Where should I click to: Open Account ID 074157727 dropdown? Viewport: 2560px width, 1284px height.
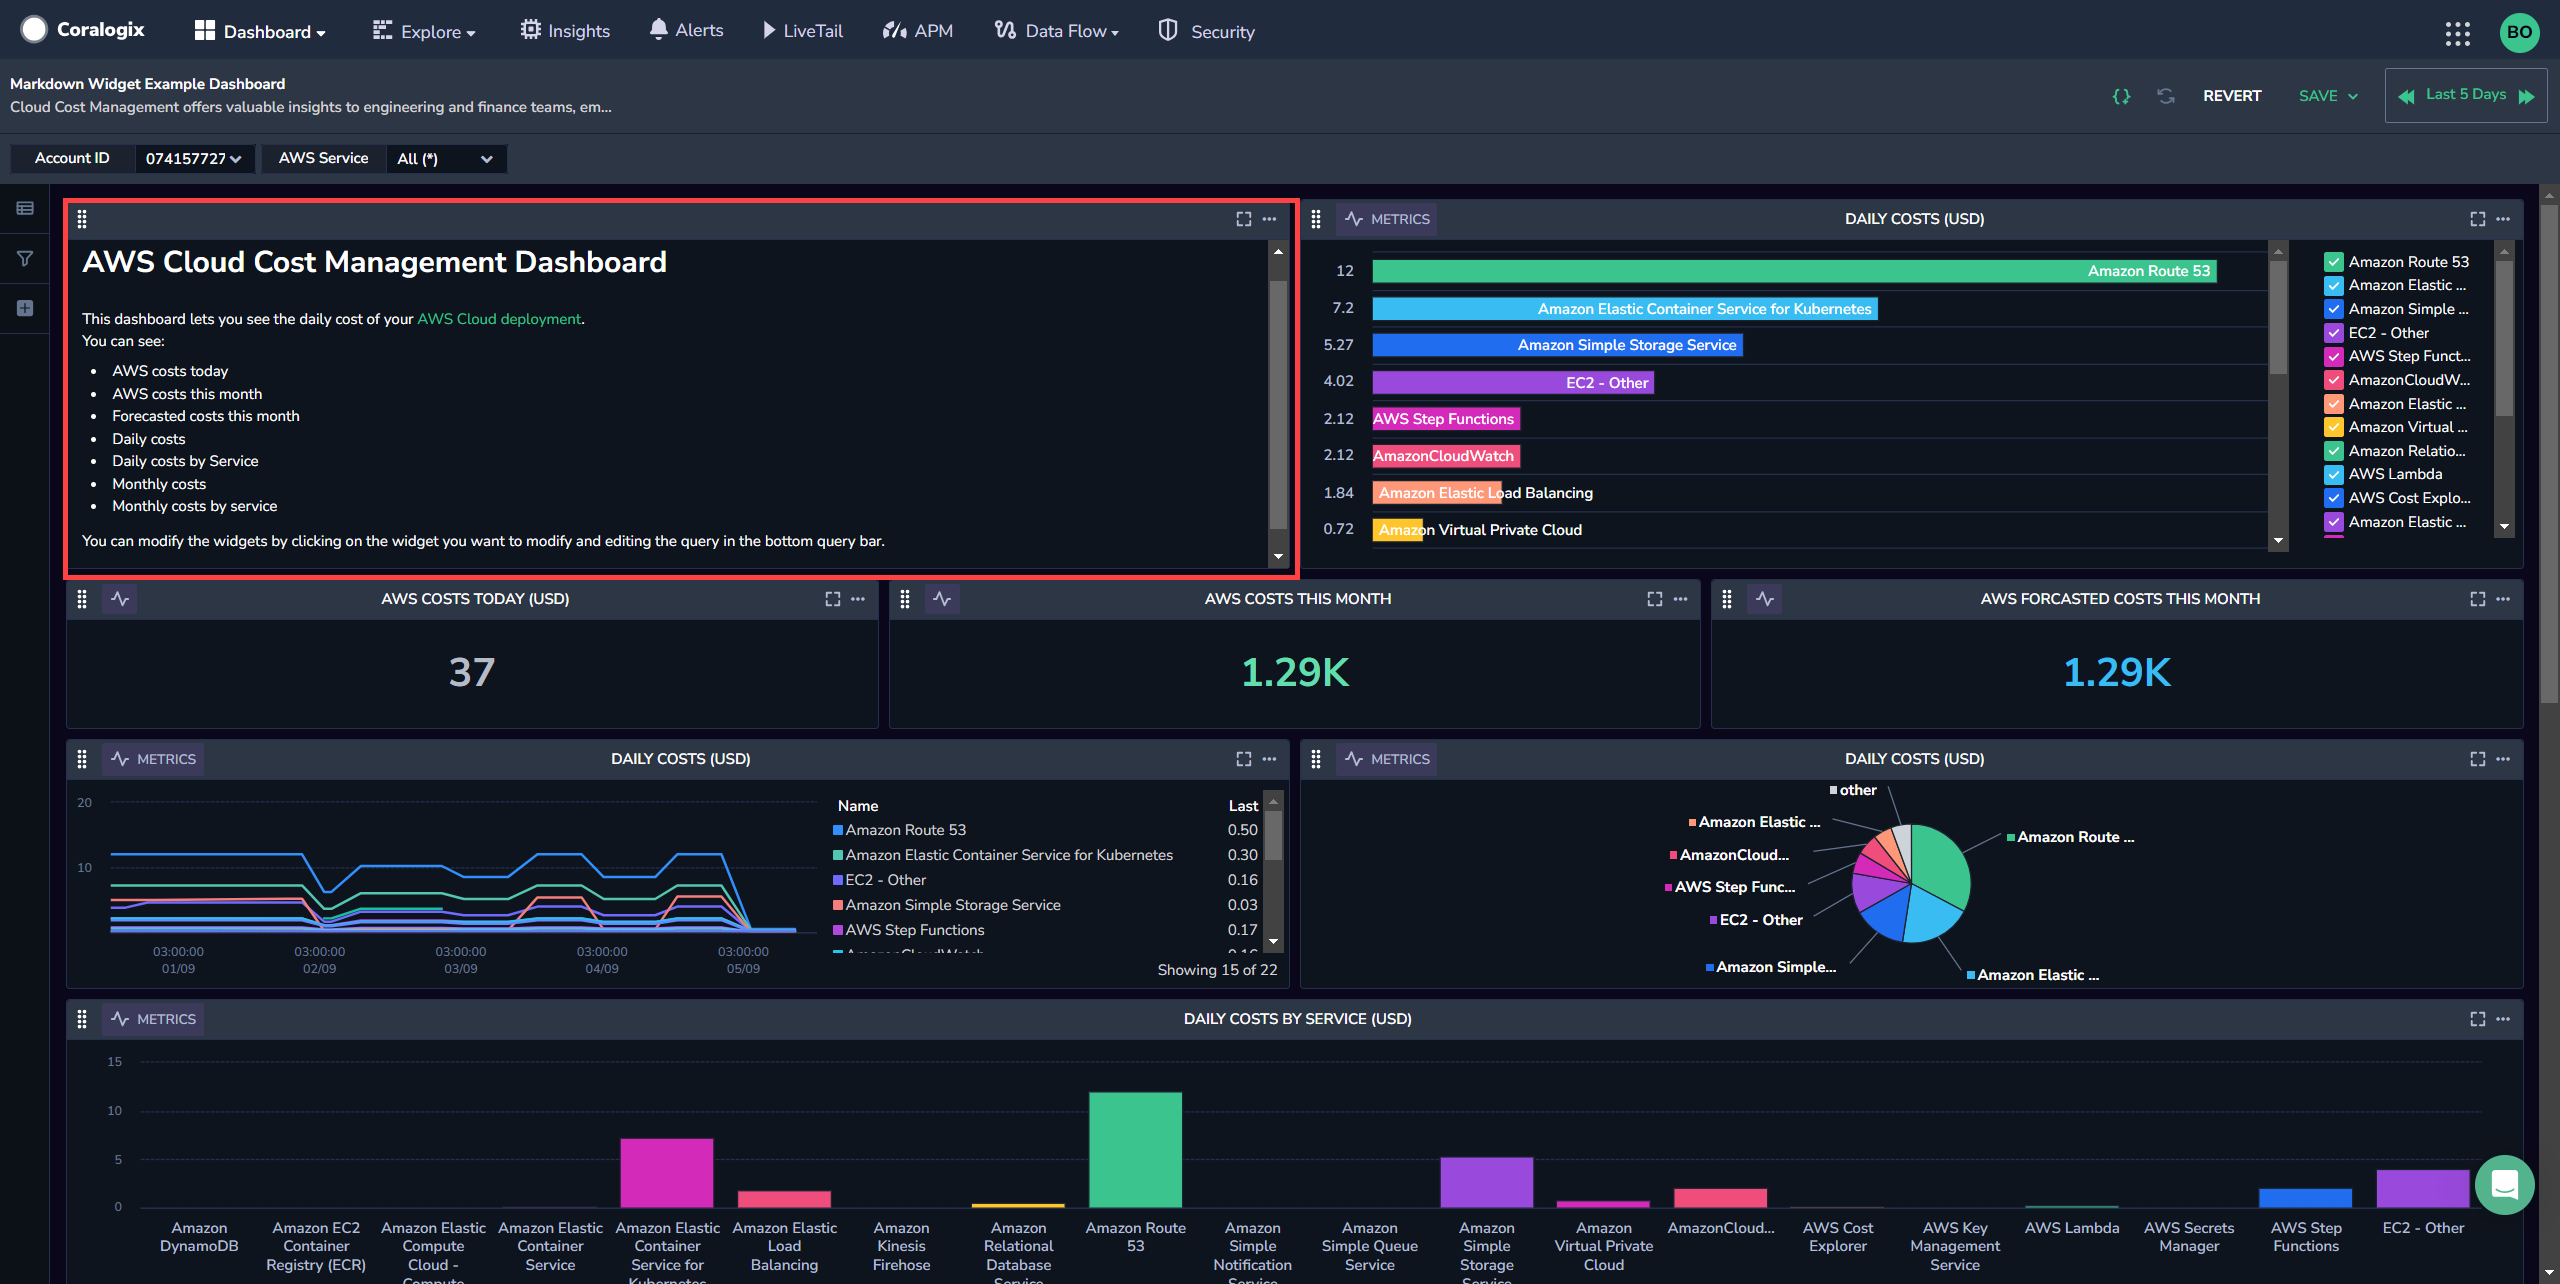click(194, 159)
